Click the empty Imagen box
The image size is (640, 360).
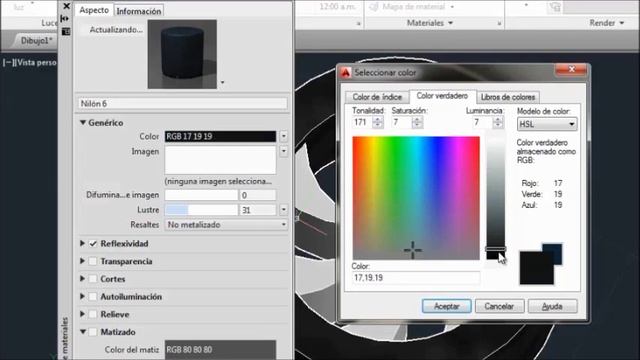pos(220,160)
